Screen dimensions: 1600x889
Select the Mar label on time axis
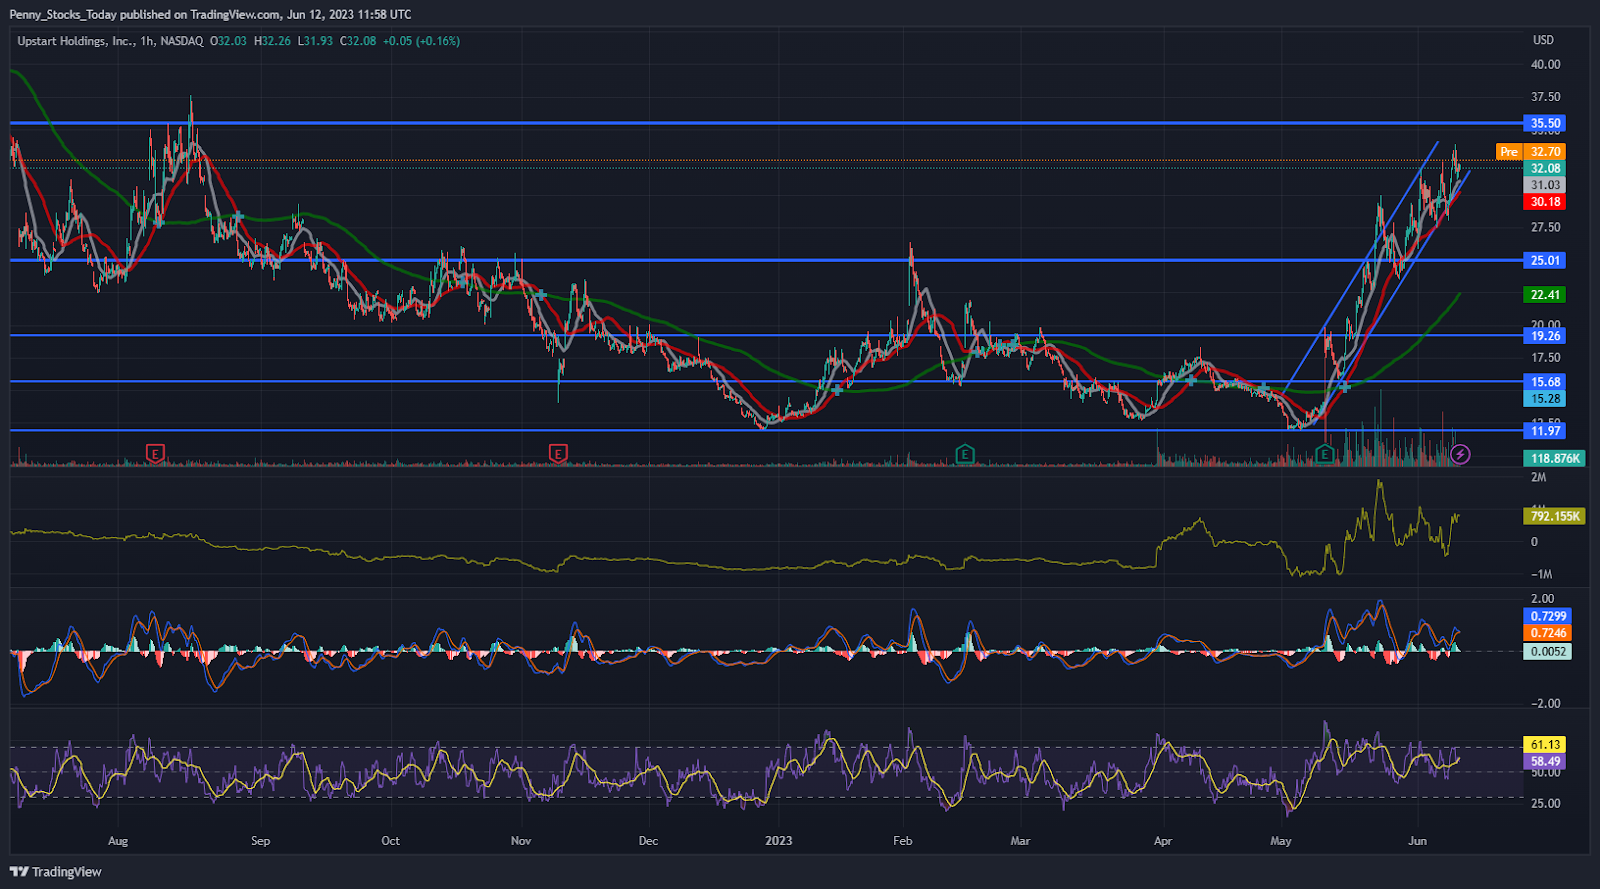point(1020,841)
